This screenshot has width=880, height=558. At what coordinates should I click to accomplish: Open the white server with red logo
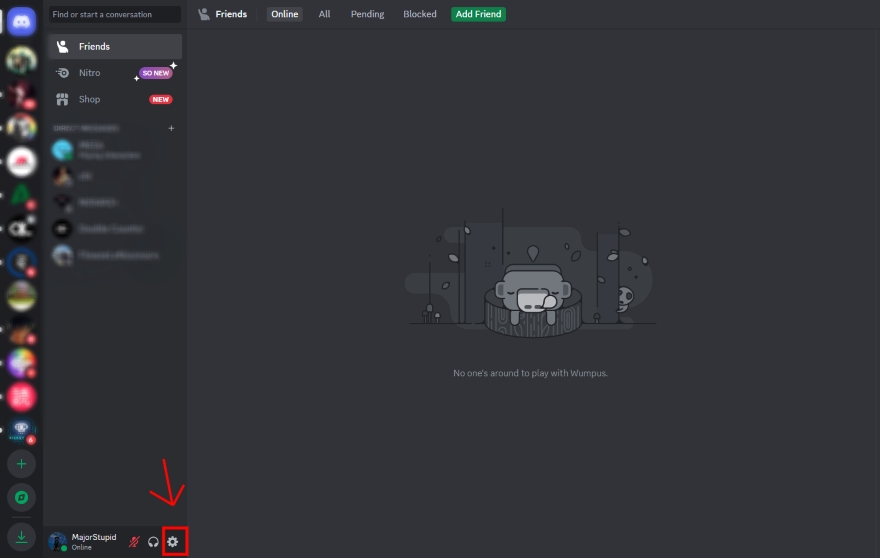[x=21, y=162]
